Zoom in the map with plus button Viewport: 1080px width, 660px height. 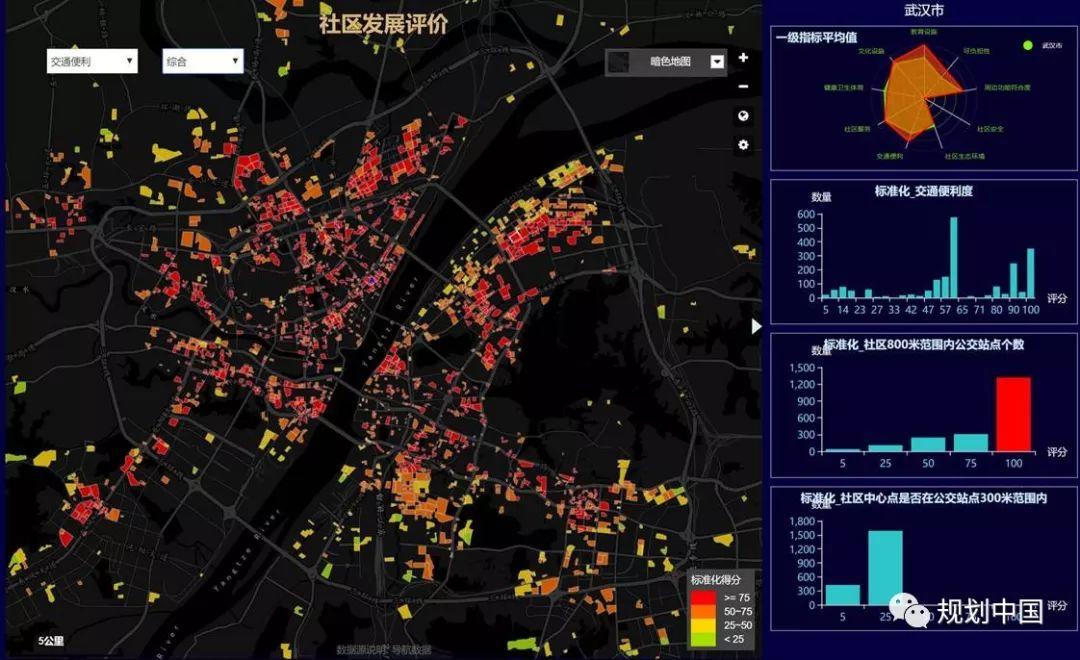(743, 58)
